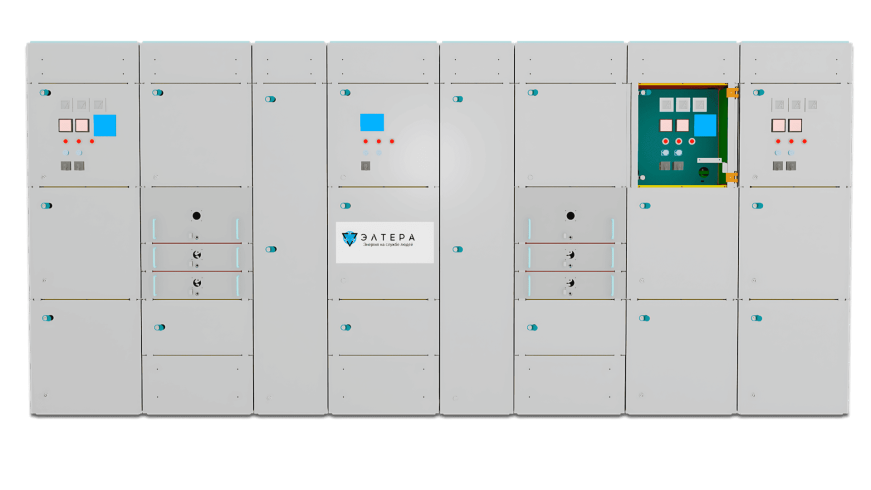This screenshot has width=871, height=490.
Task: Click the ЭЛТЕРА logo plate
Action: click(x=384, y=242)
